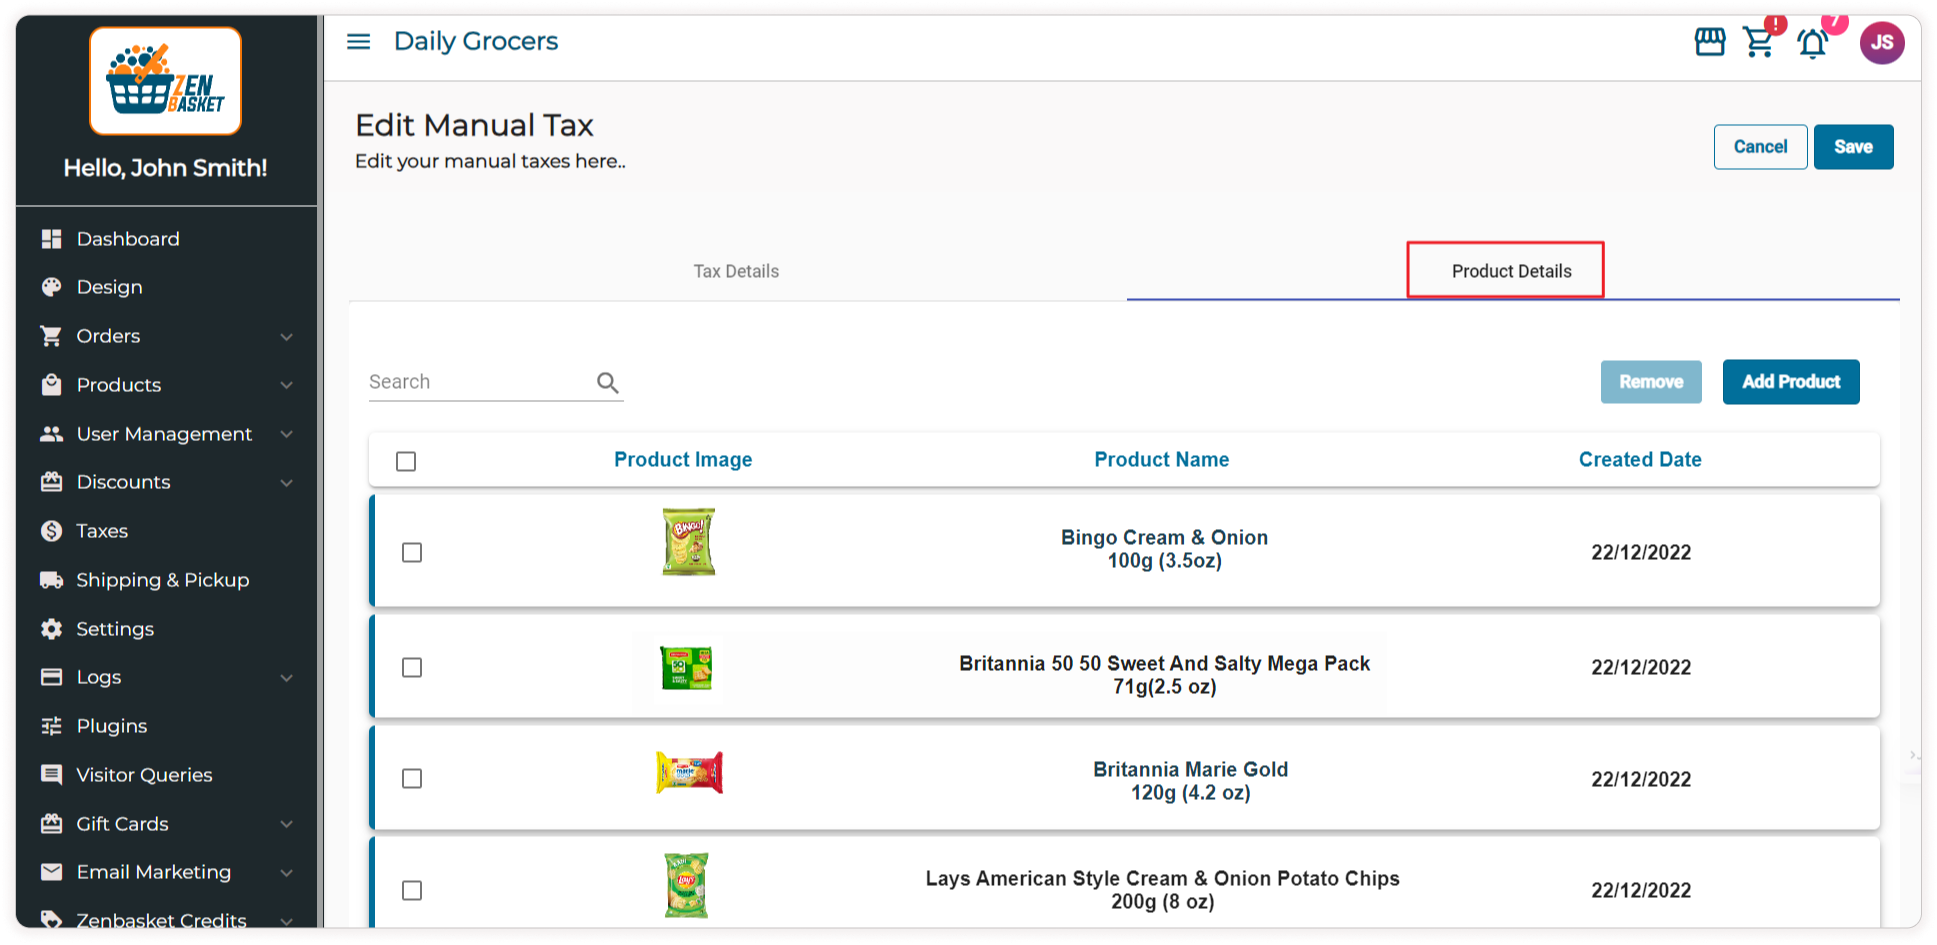This screenshot has width=1937, height=945.
Task: Open Taxes from the sidebar
Action: (x=102, y=531)
